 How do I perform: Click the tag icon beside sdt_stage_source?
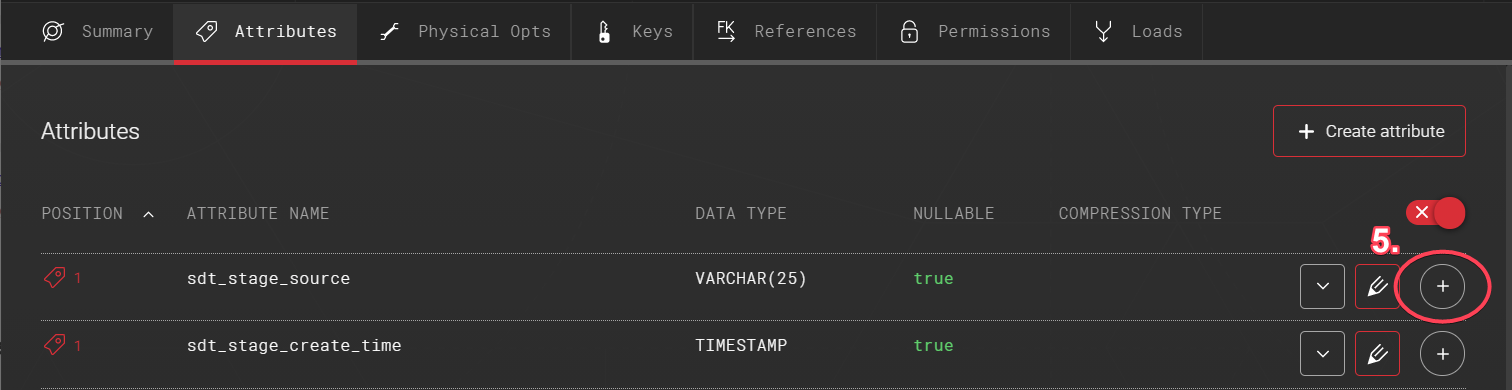54,279
